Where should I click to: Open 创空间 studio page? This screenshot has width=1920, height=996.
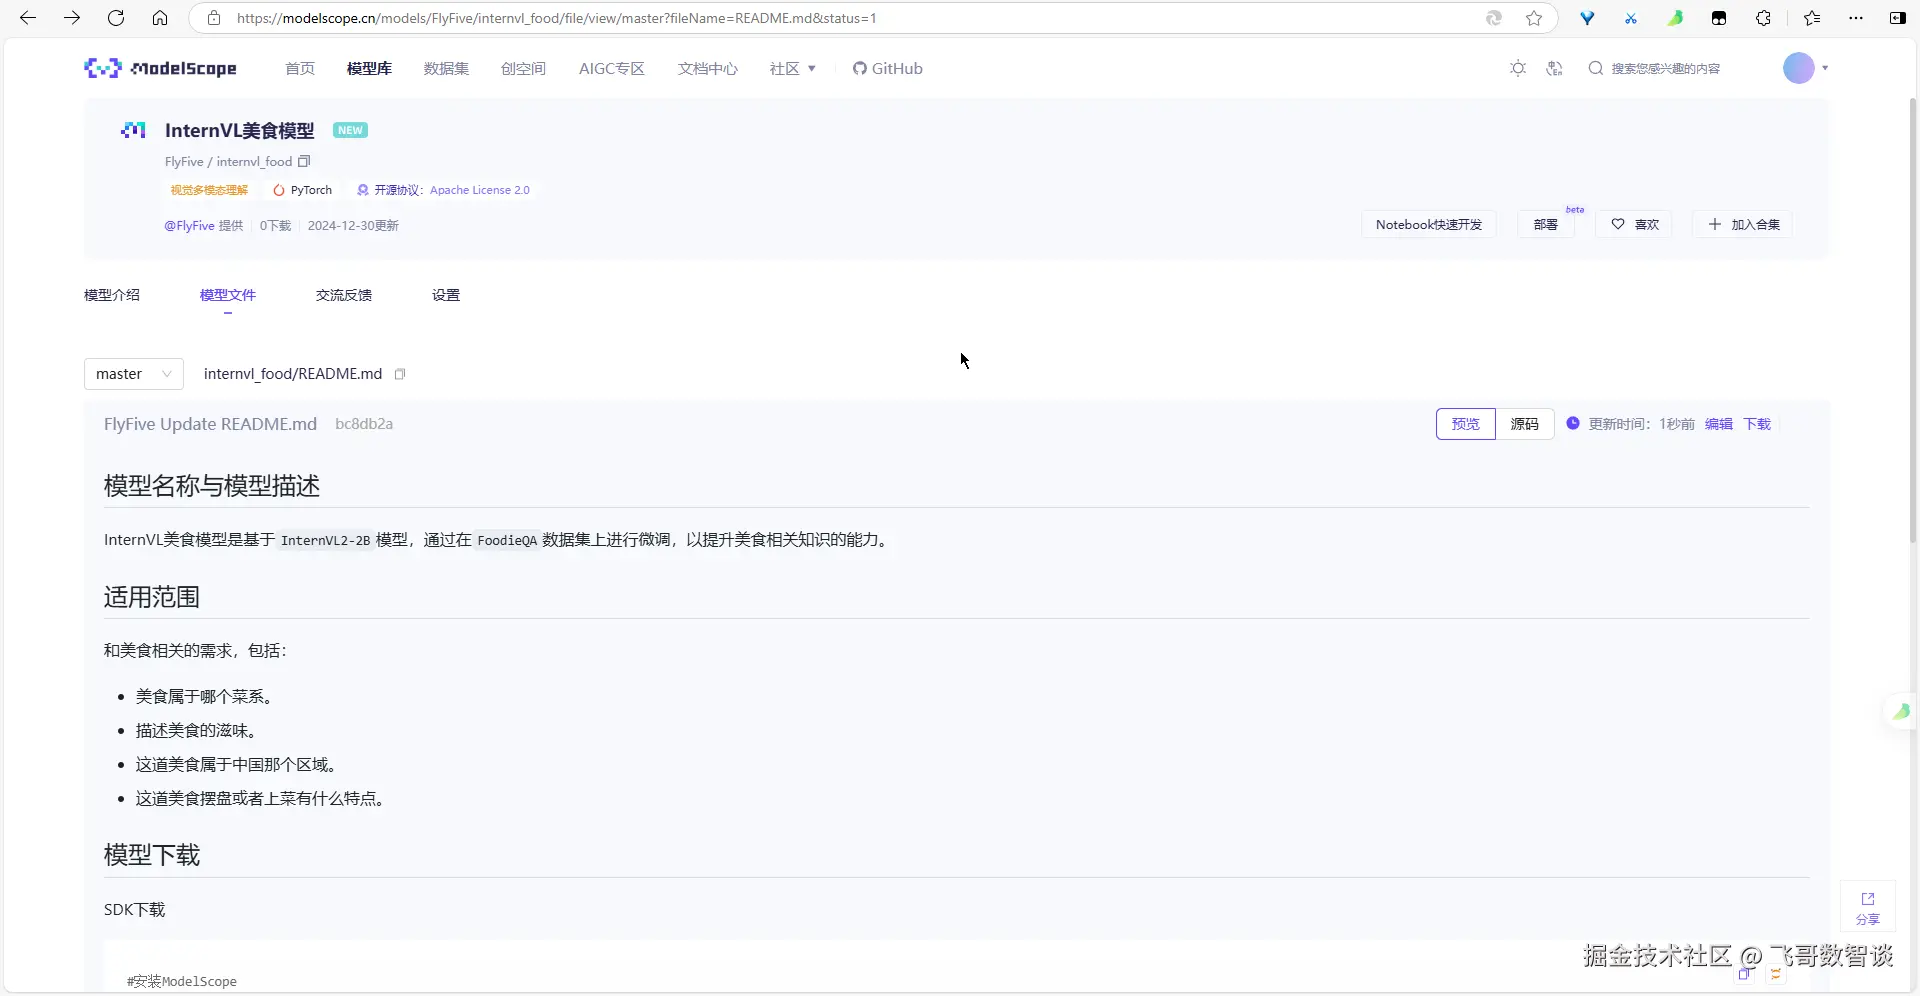pyautogui.click(x=523, y=68)
